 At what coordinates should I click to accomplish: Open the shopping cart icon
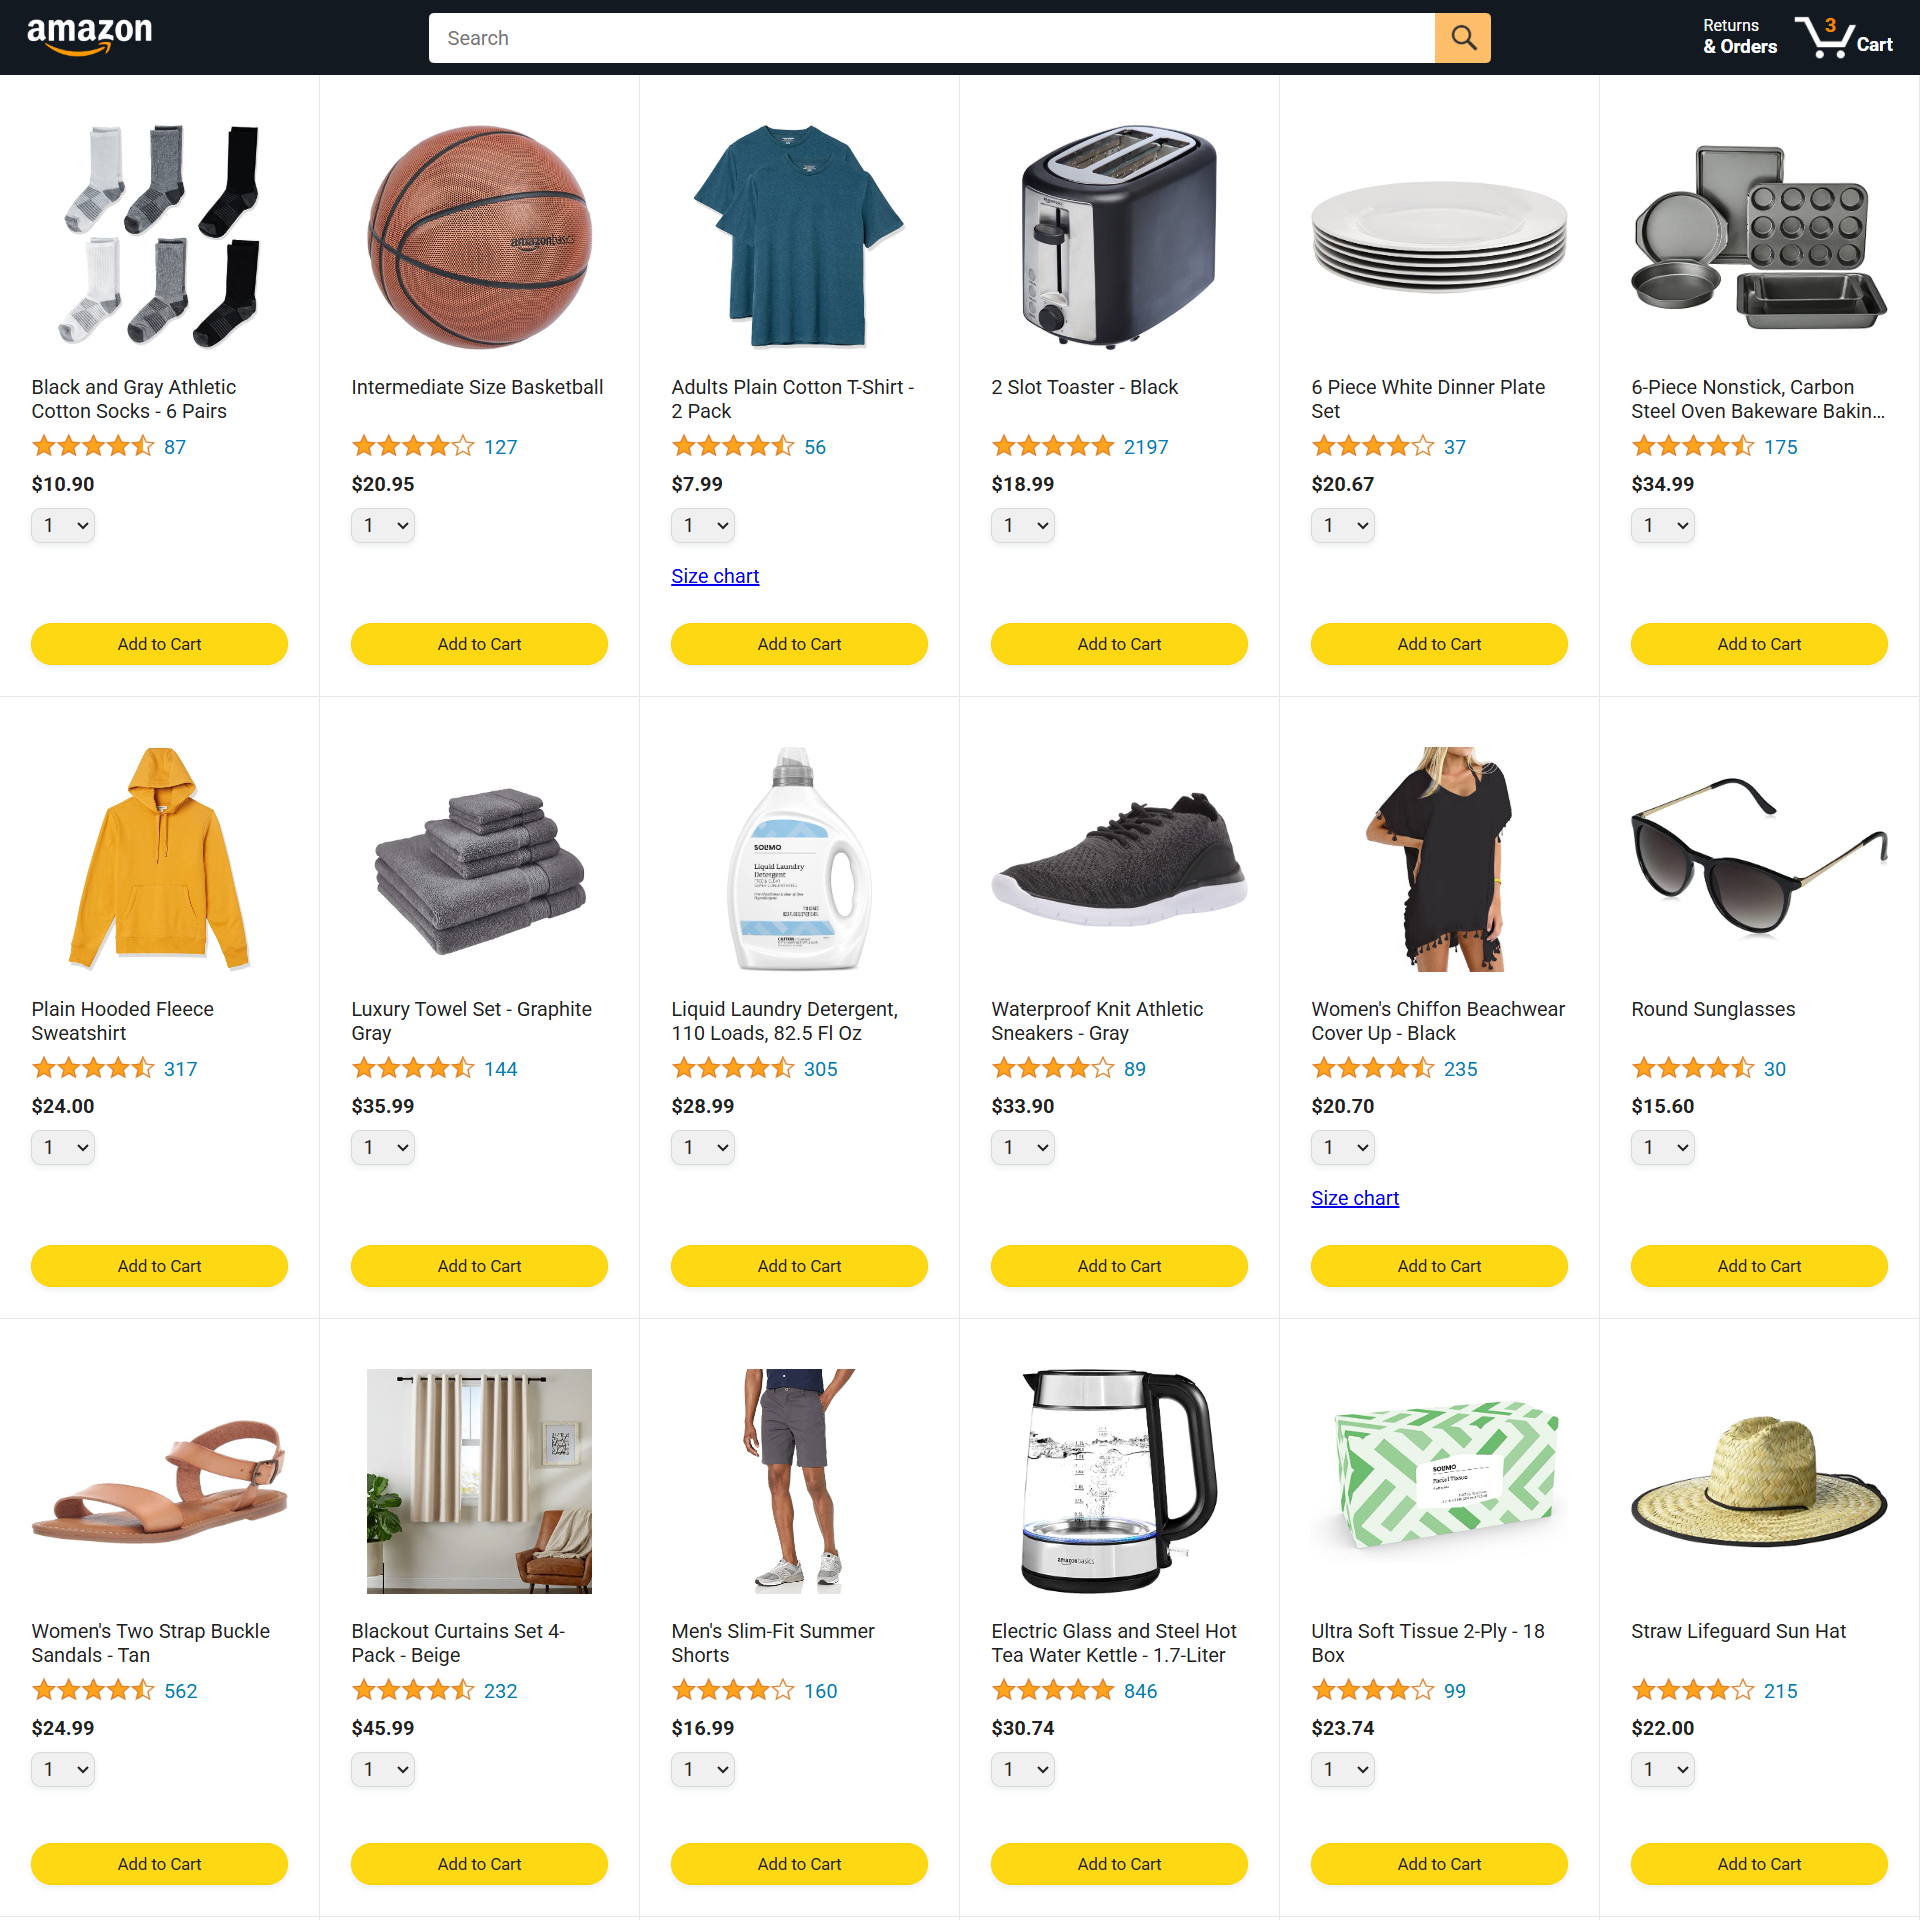[1843, 37]
